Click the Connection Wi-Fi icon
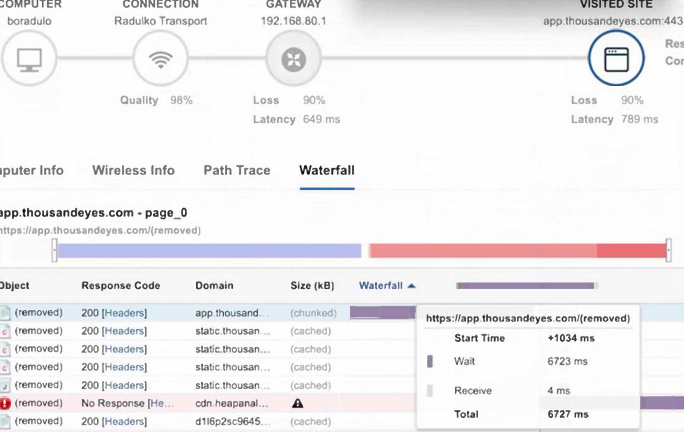This screenshot has height=432, width=684. [x=161, y=59]
